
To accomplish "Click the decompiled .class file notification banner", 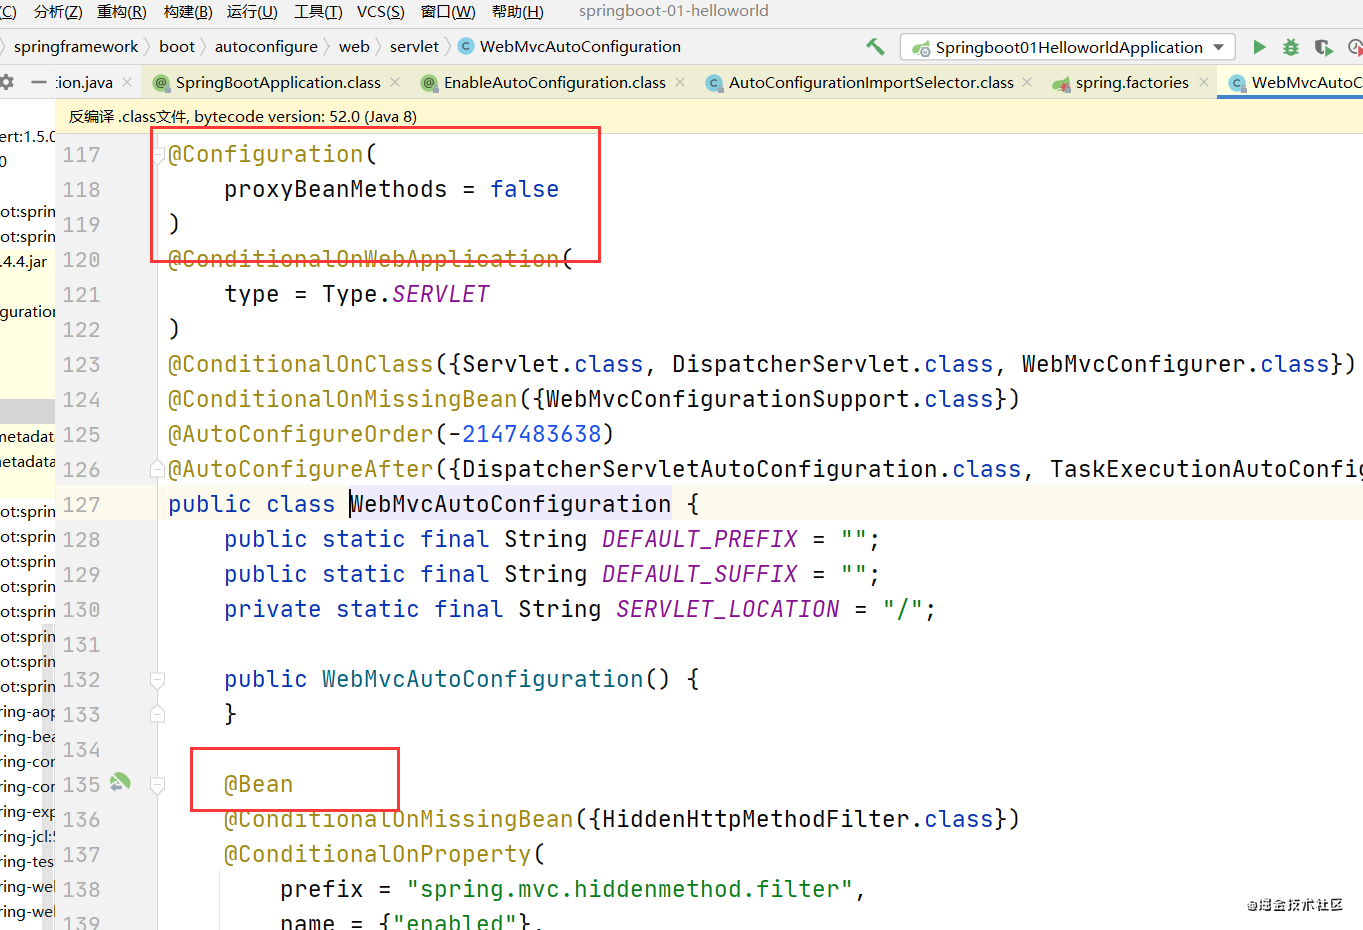I will click(709, 116).
